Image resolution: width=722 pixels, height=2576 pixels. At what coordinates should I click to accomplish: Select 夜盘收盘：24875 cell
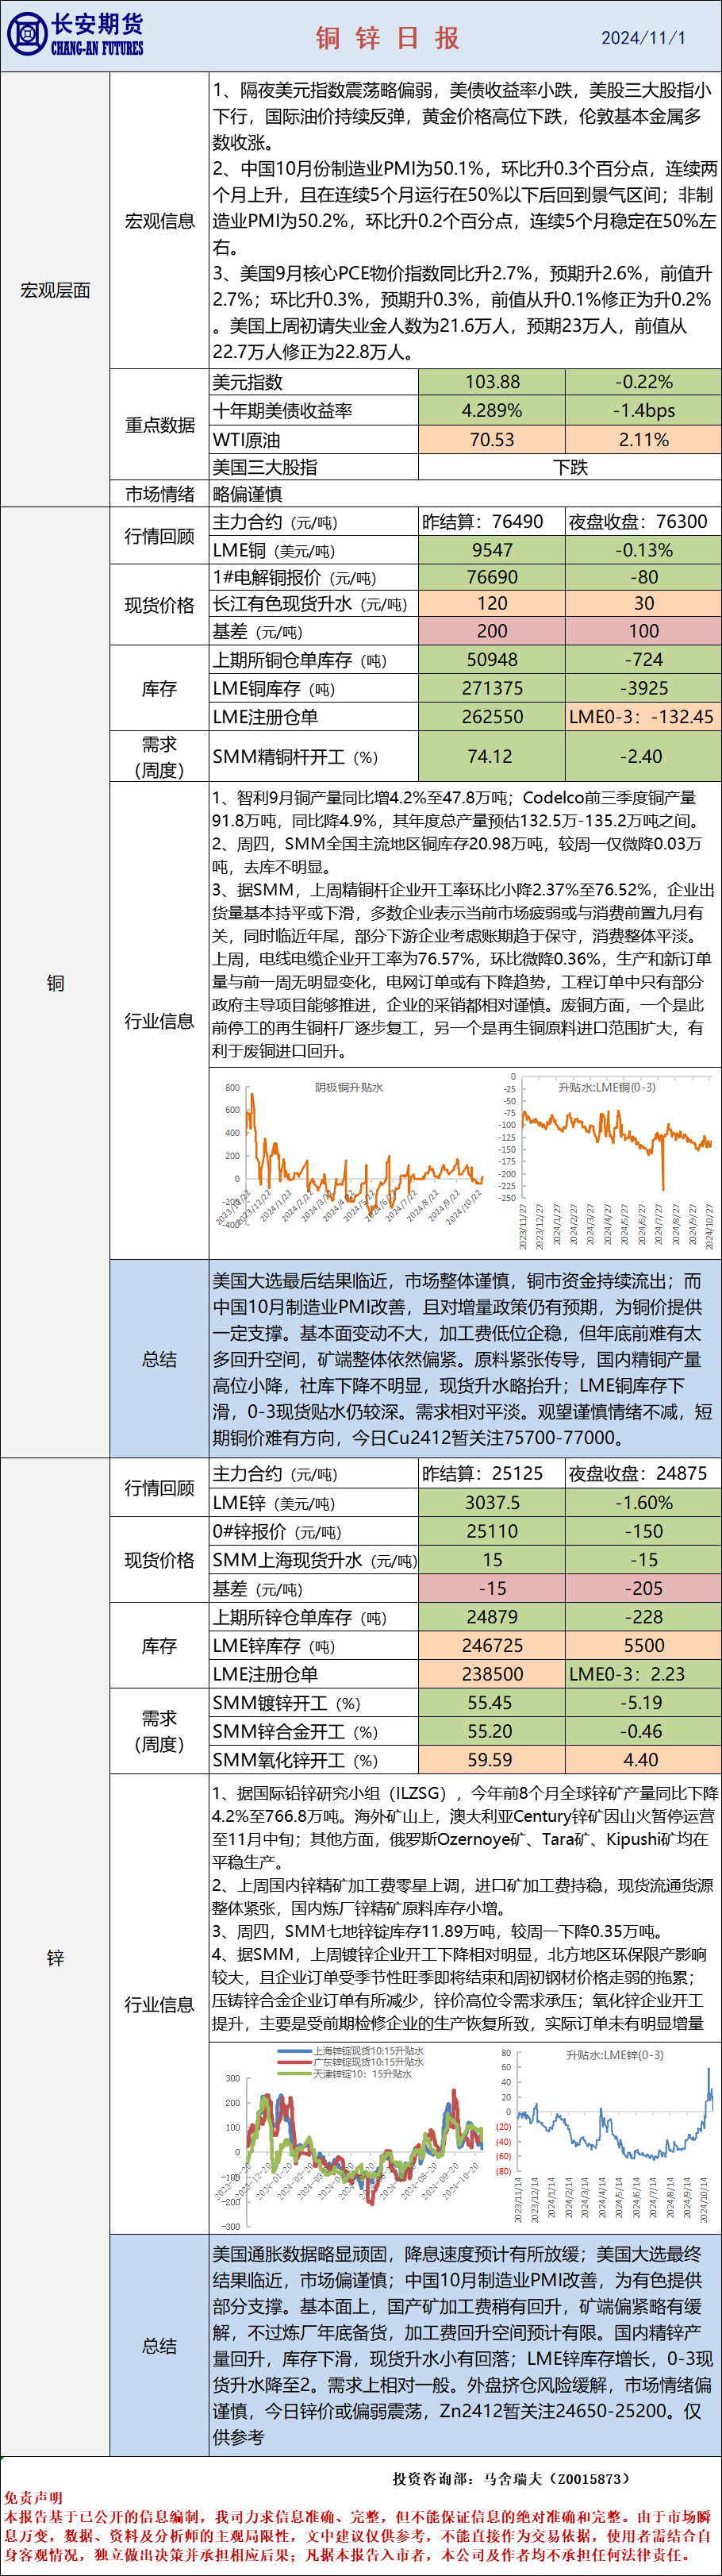tap(643, 1474)
